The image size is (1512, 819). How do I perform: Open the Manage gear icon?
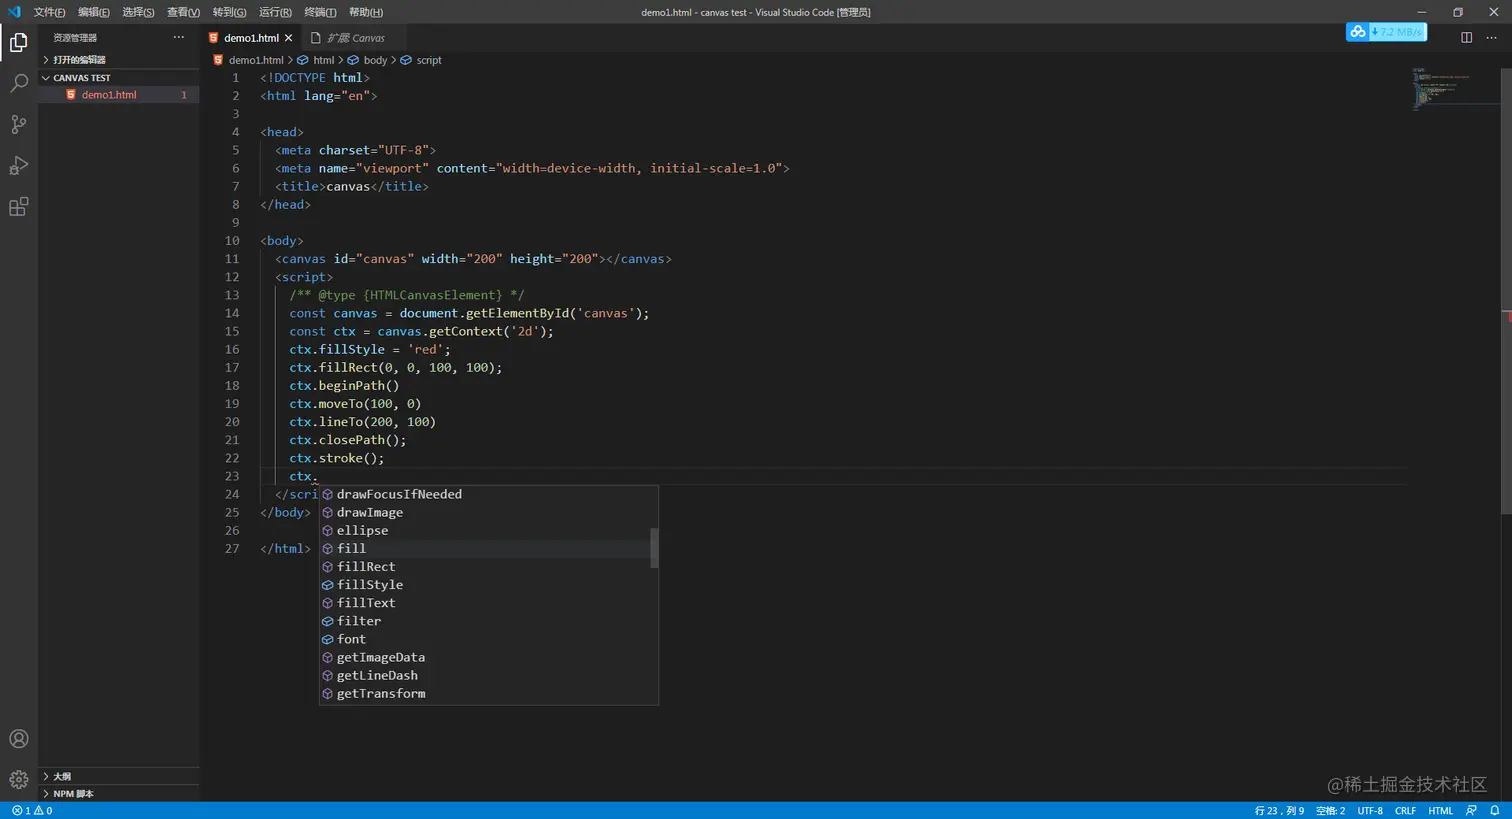click(18, 779)
